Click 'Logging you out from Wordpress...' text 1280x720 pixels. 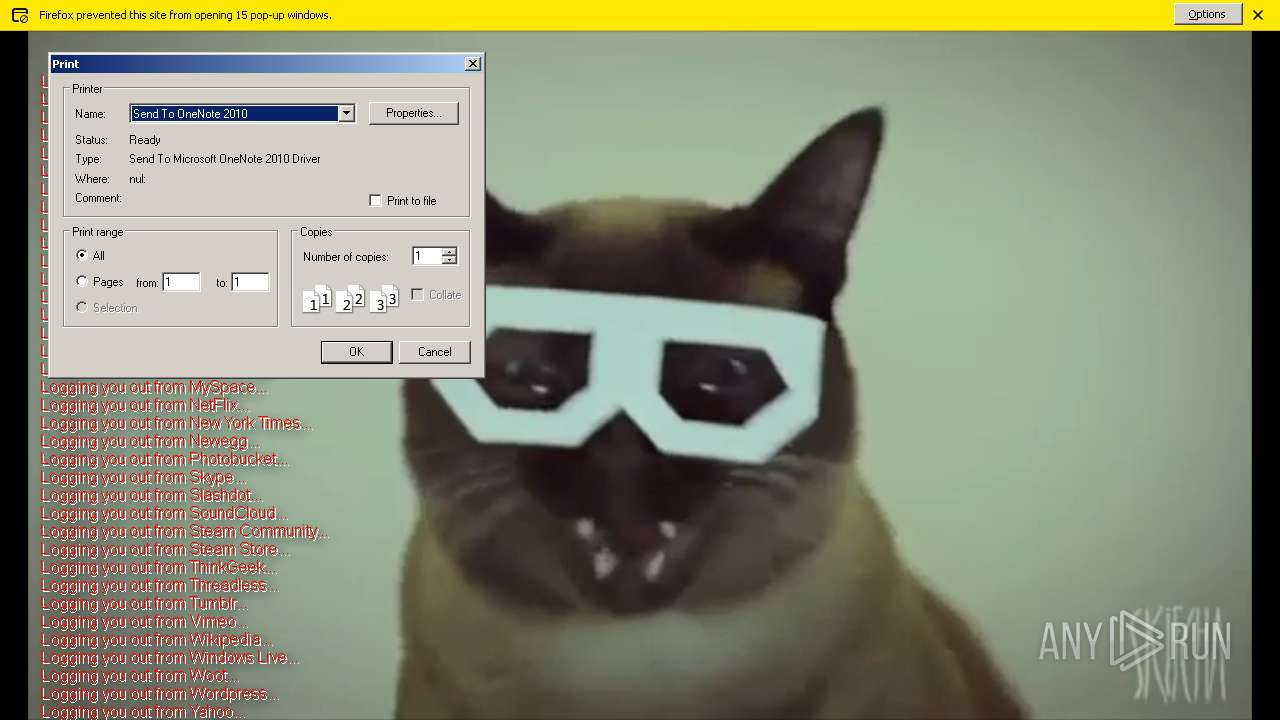(x=160, y=693)
